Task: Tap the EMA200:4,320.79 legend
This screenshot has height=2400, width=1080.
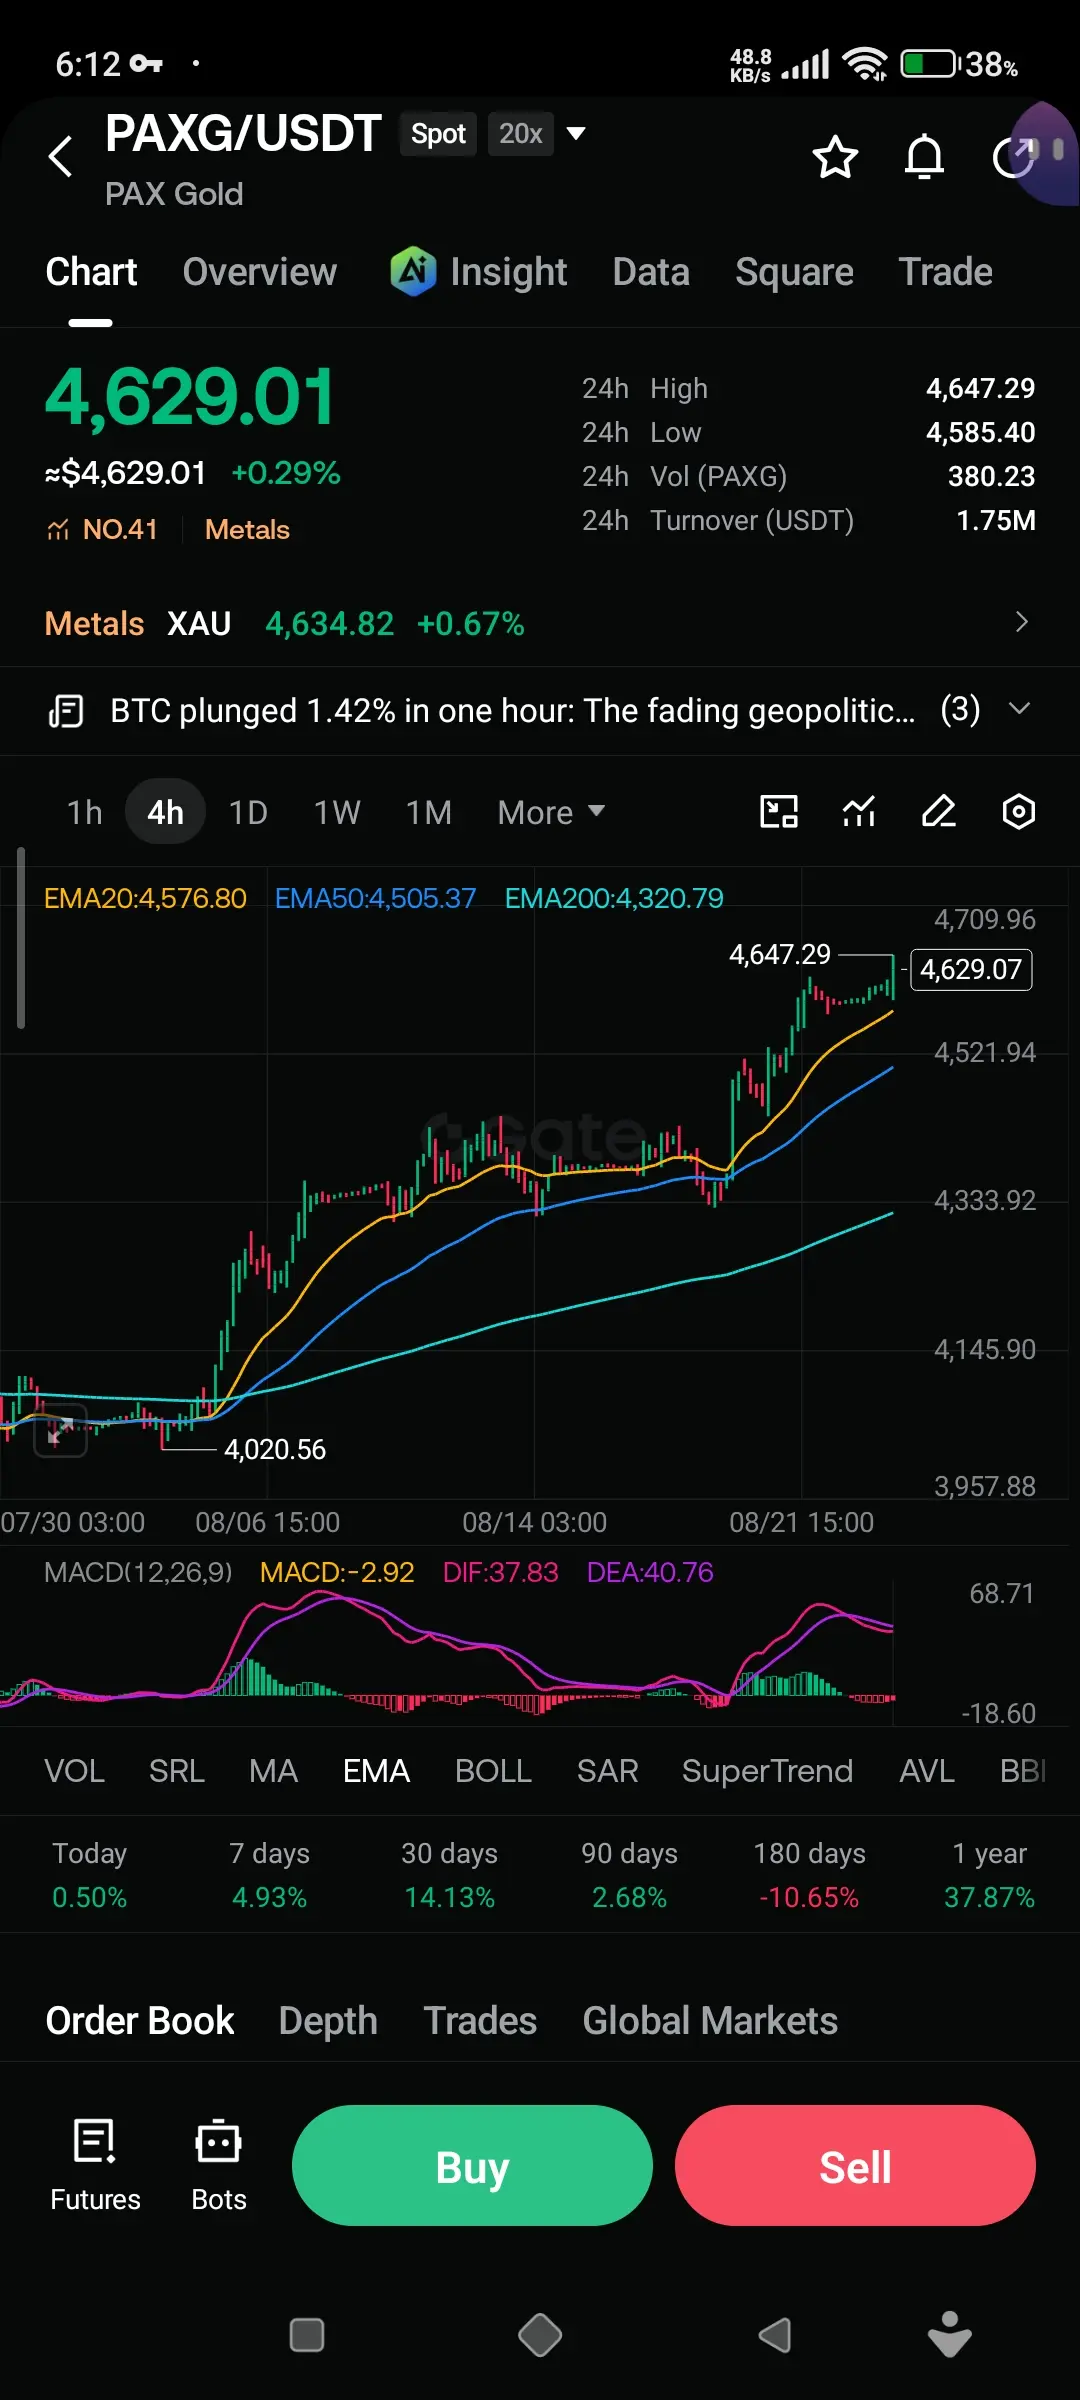Action: pyautogui.click(x=614, y=898)
